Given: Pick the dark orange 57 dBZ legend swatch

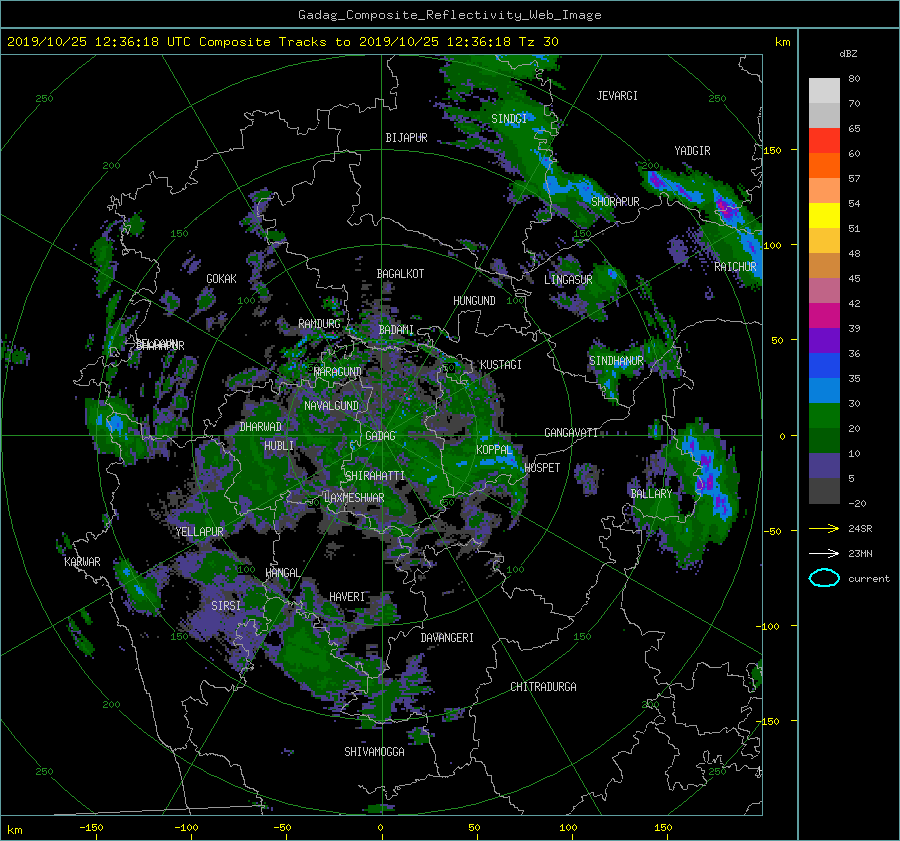Looking at the screenshot, I should coord(824,166).
